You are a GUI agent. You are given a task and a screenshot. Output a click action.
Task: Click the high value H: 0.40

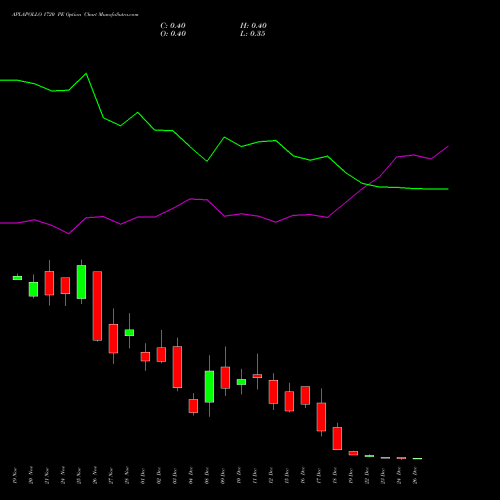click(x=253, y=26)
